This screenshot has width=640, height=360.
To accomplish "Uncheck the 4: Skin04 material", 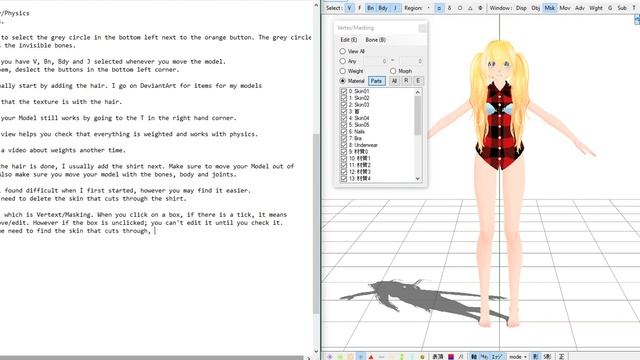I will [x=344, y=118].
